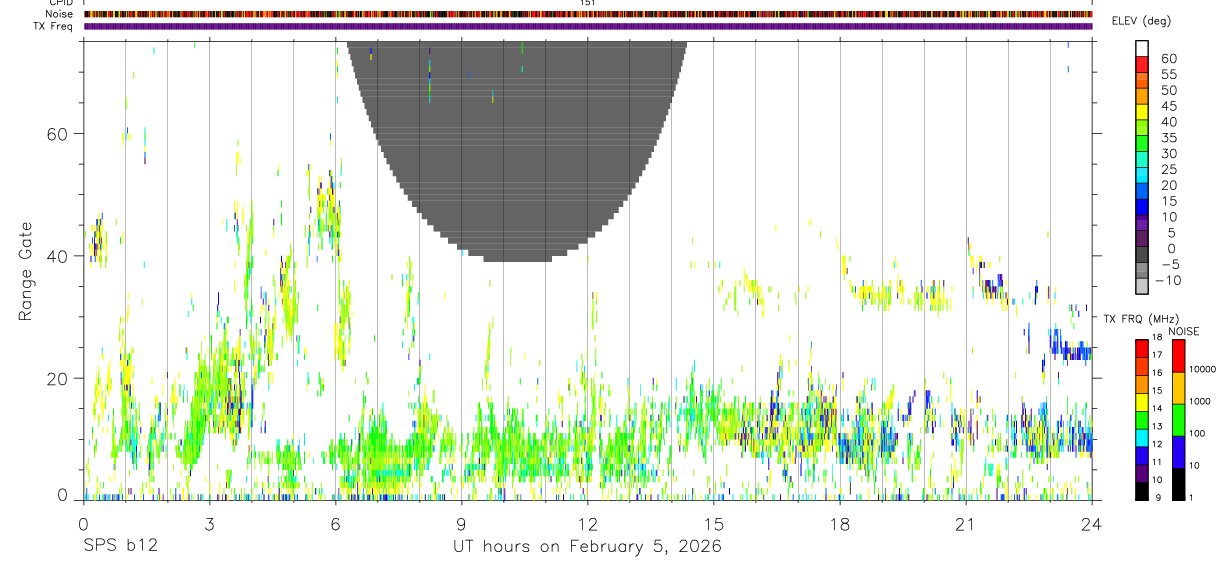Viewport: 1228px width, 567px height.
Task: Pick the red top segment of the TX FRQ colorbar
Action: pos(1142,348)
